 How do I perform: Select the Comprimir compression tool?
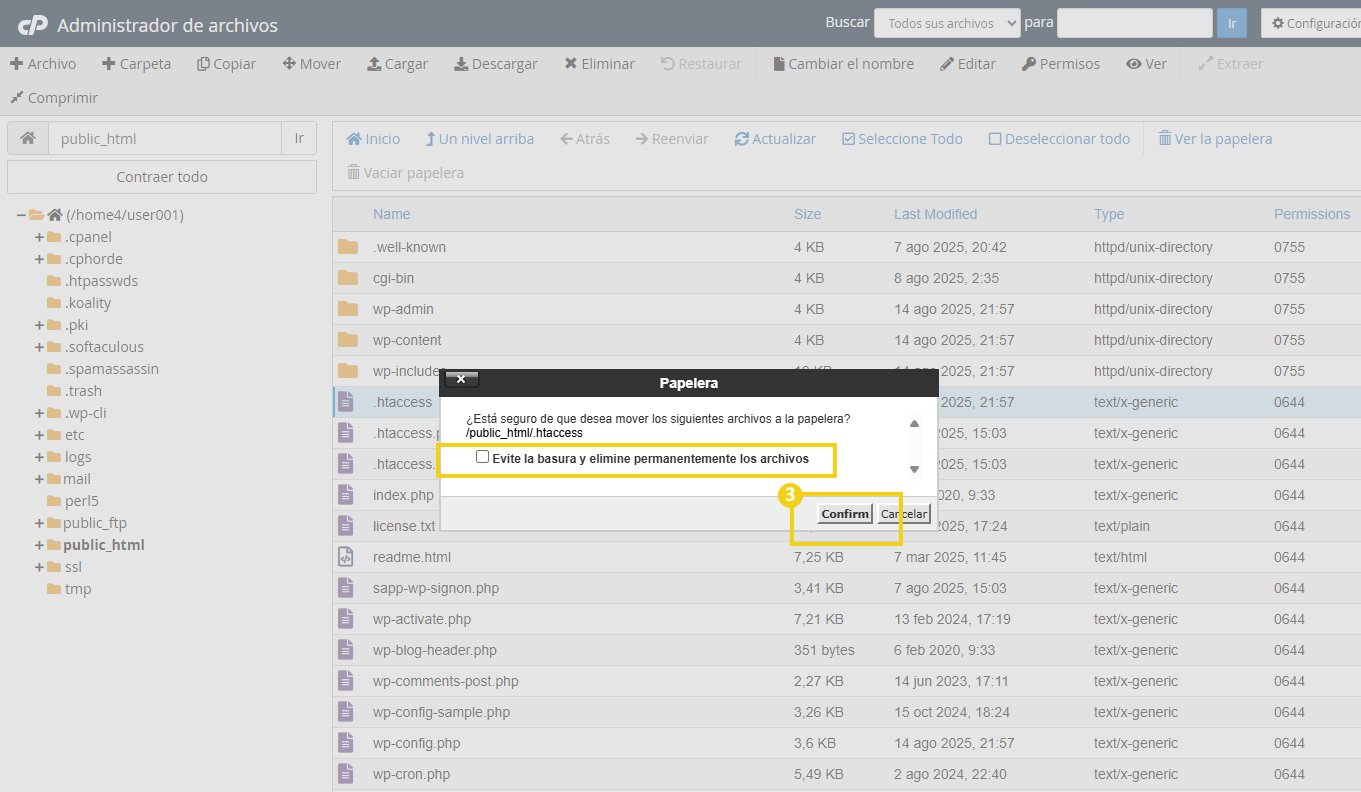[x=52, y=97]
